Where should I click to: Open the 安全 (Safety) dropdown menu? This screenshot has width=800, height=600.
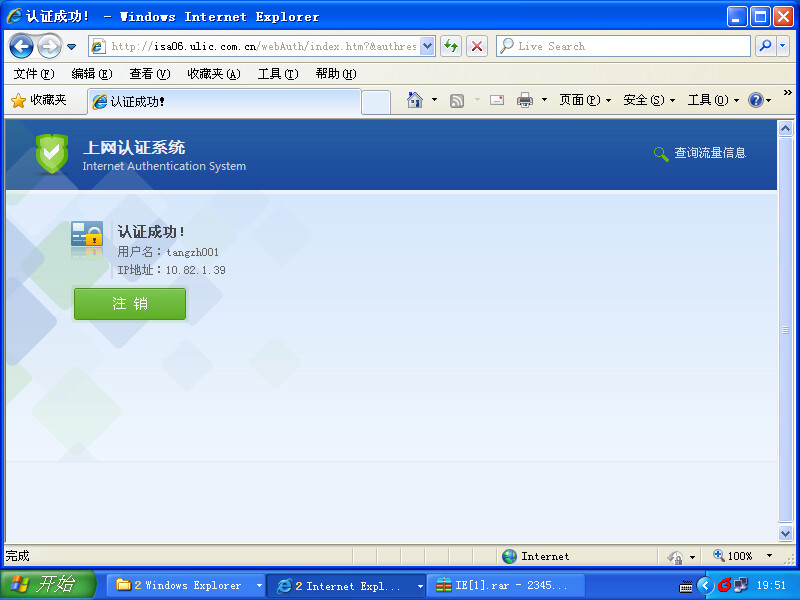649,100
